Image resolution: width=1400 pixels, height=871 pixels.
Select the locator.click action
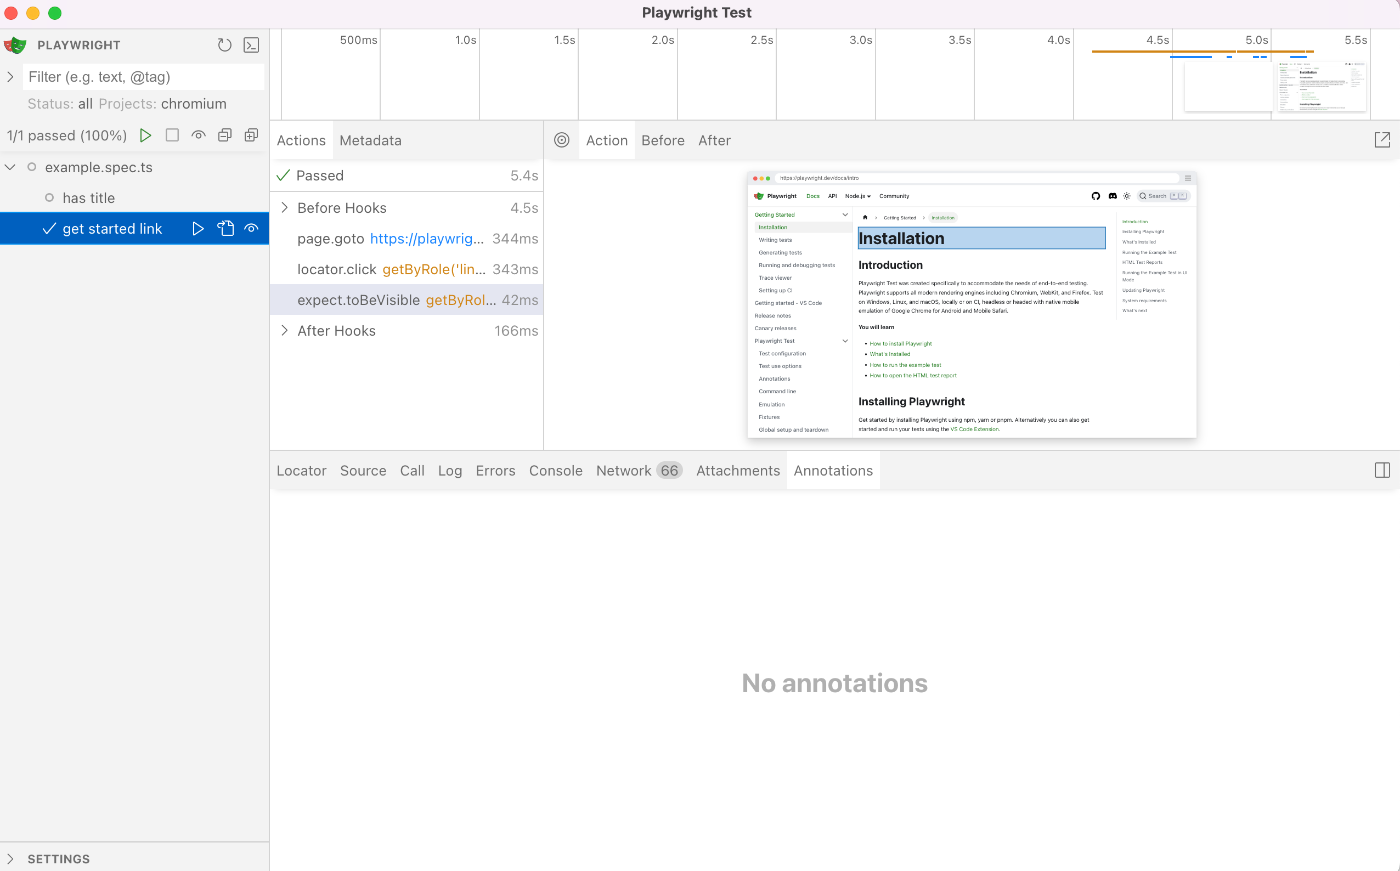click(x=406, y=270)
